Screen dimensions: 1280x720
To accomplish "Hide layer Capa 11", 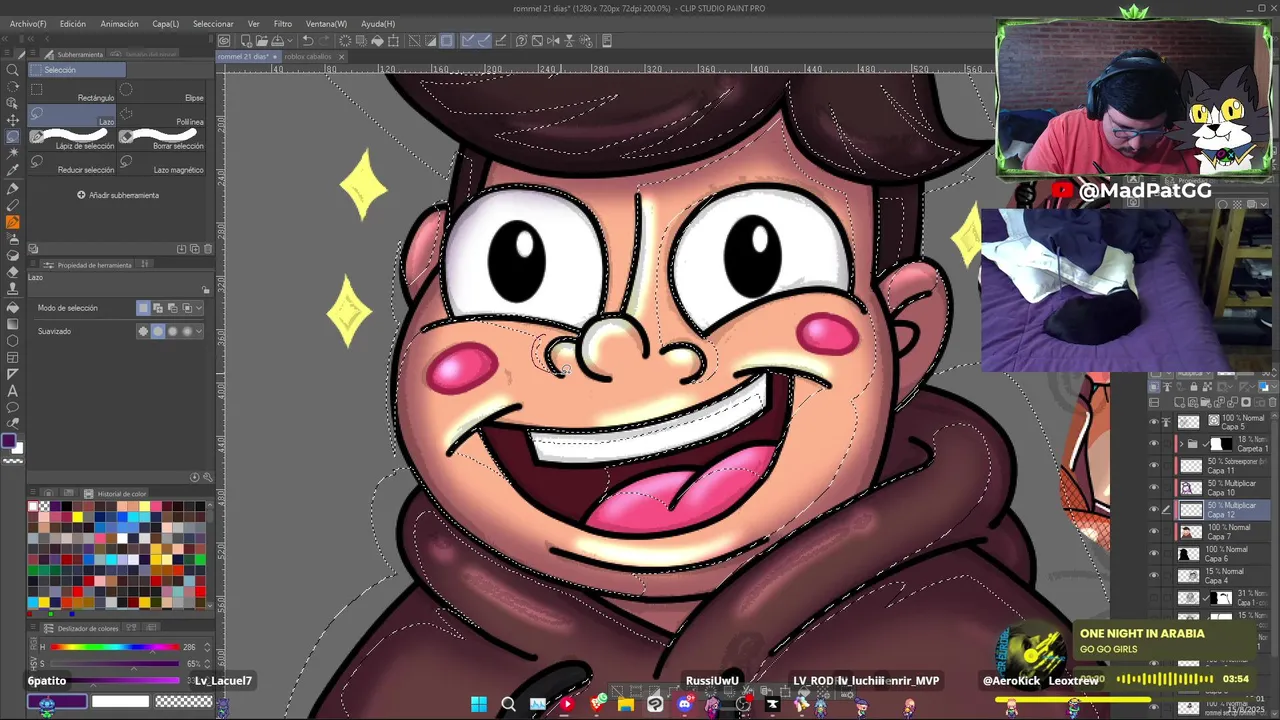I will (1153, 466).
